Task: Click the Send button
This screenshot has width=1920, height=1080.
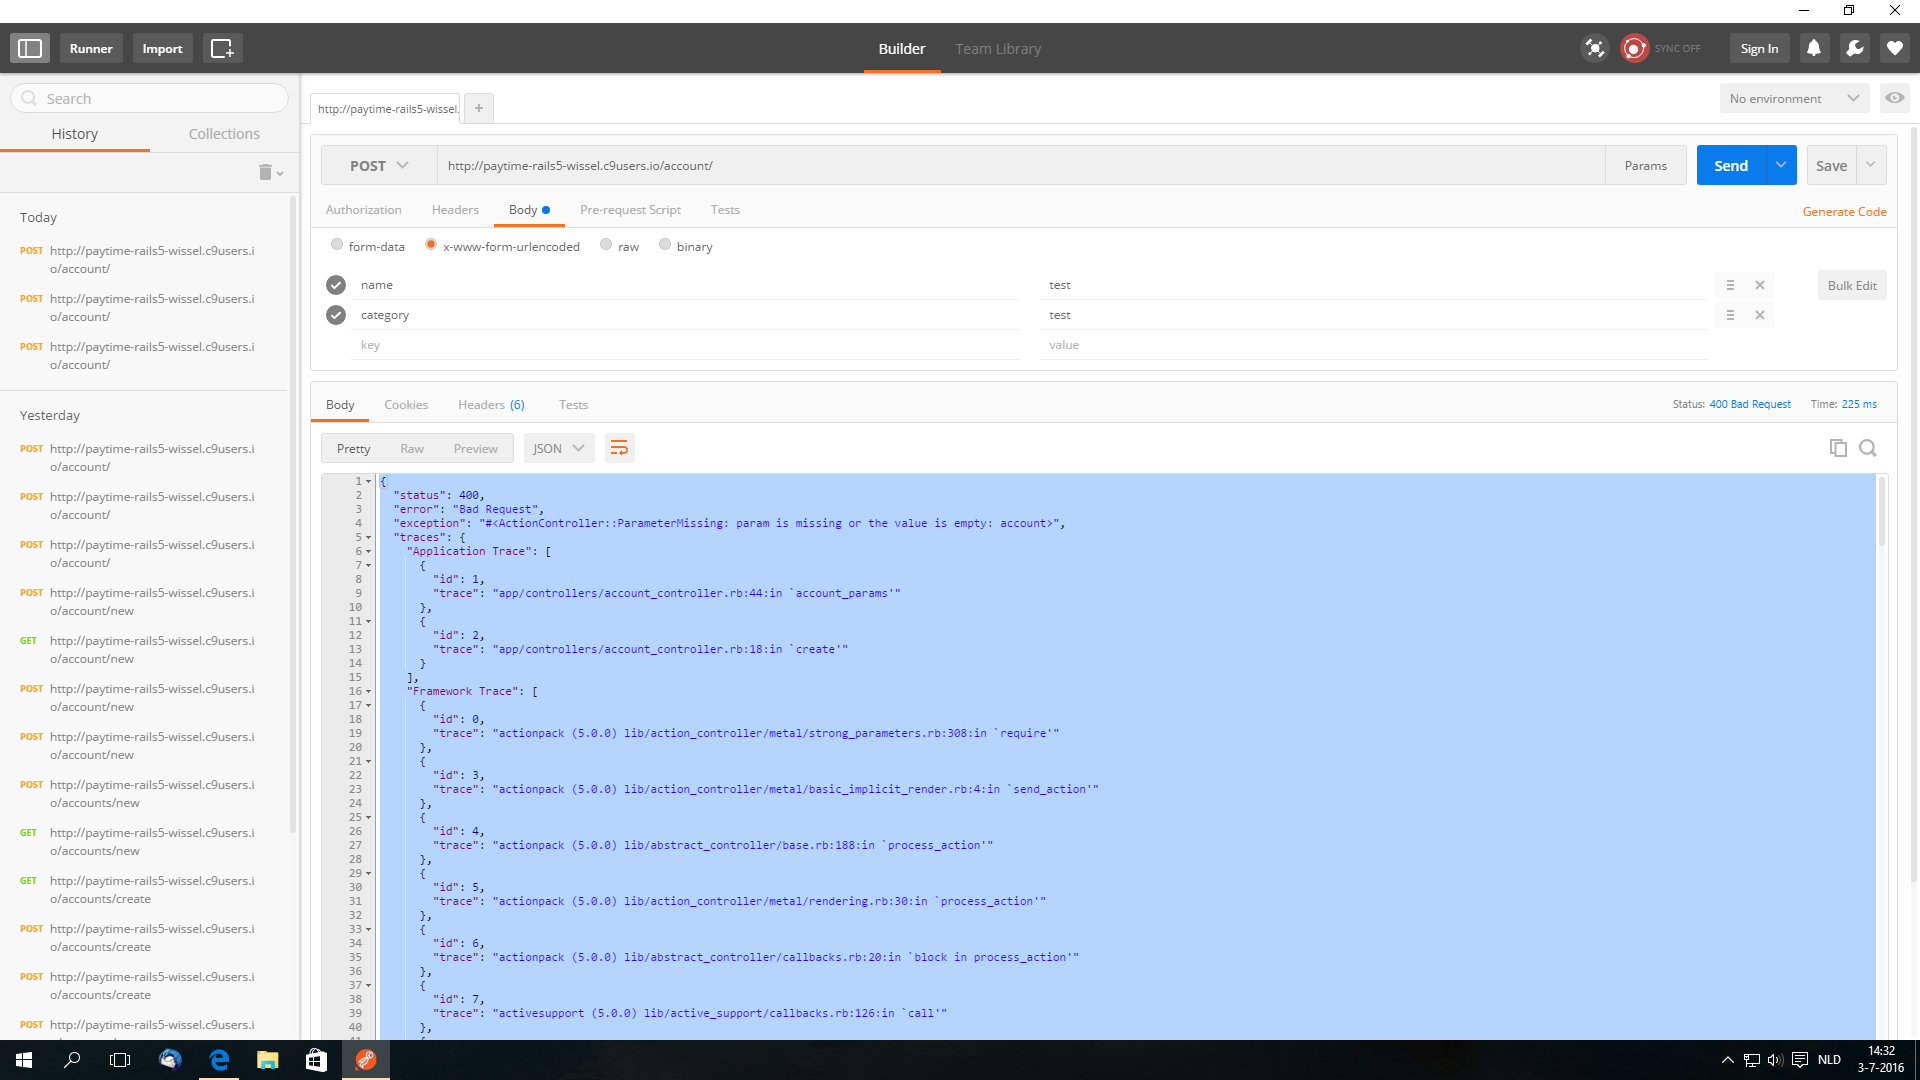Action: [x=1731, y=165]
